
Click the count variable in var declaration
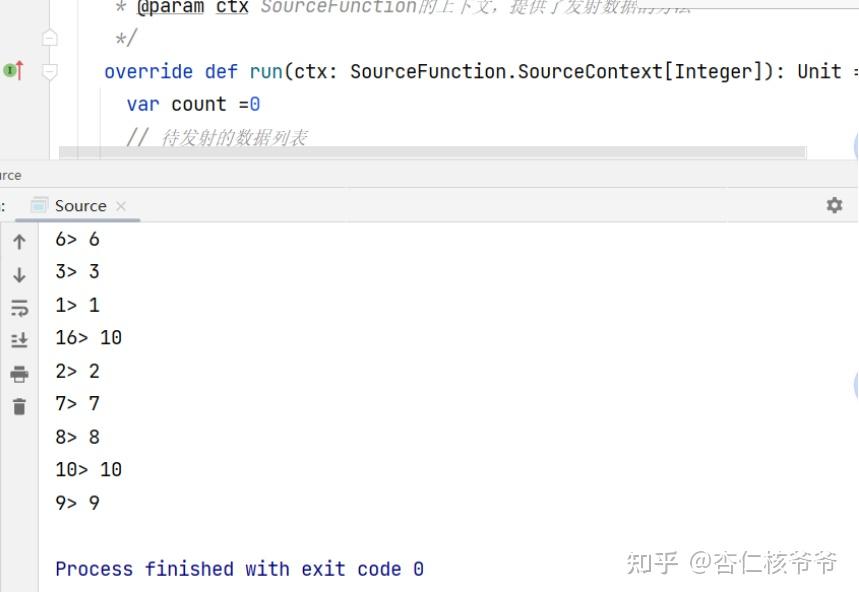pyautogui.click(x=198, y=104)
